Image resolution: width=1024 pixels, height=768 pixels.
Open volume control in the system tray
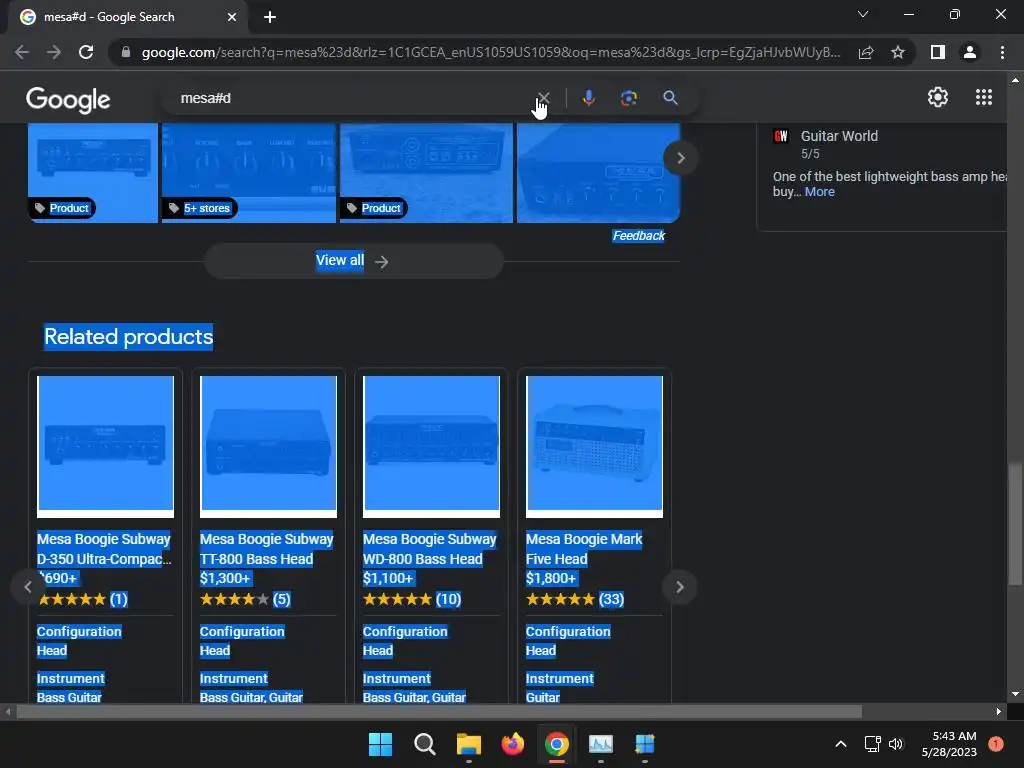tap(896, 744)
